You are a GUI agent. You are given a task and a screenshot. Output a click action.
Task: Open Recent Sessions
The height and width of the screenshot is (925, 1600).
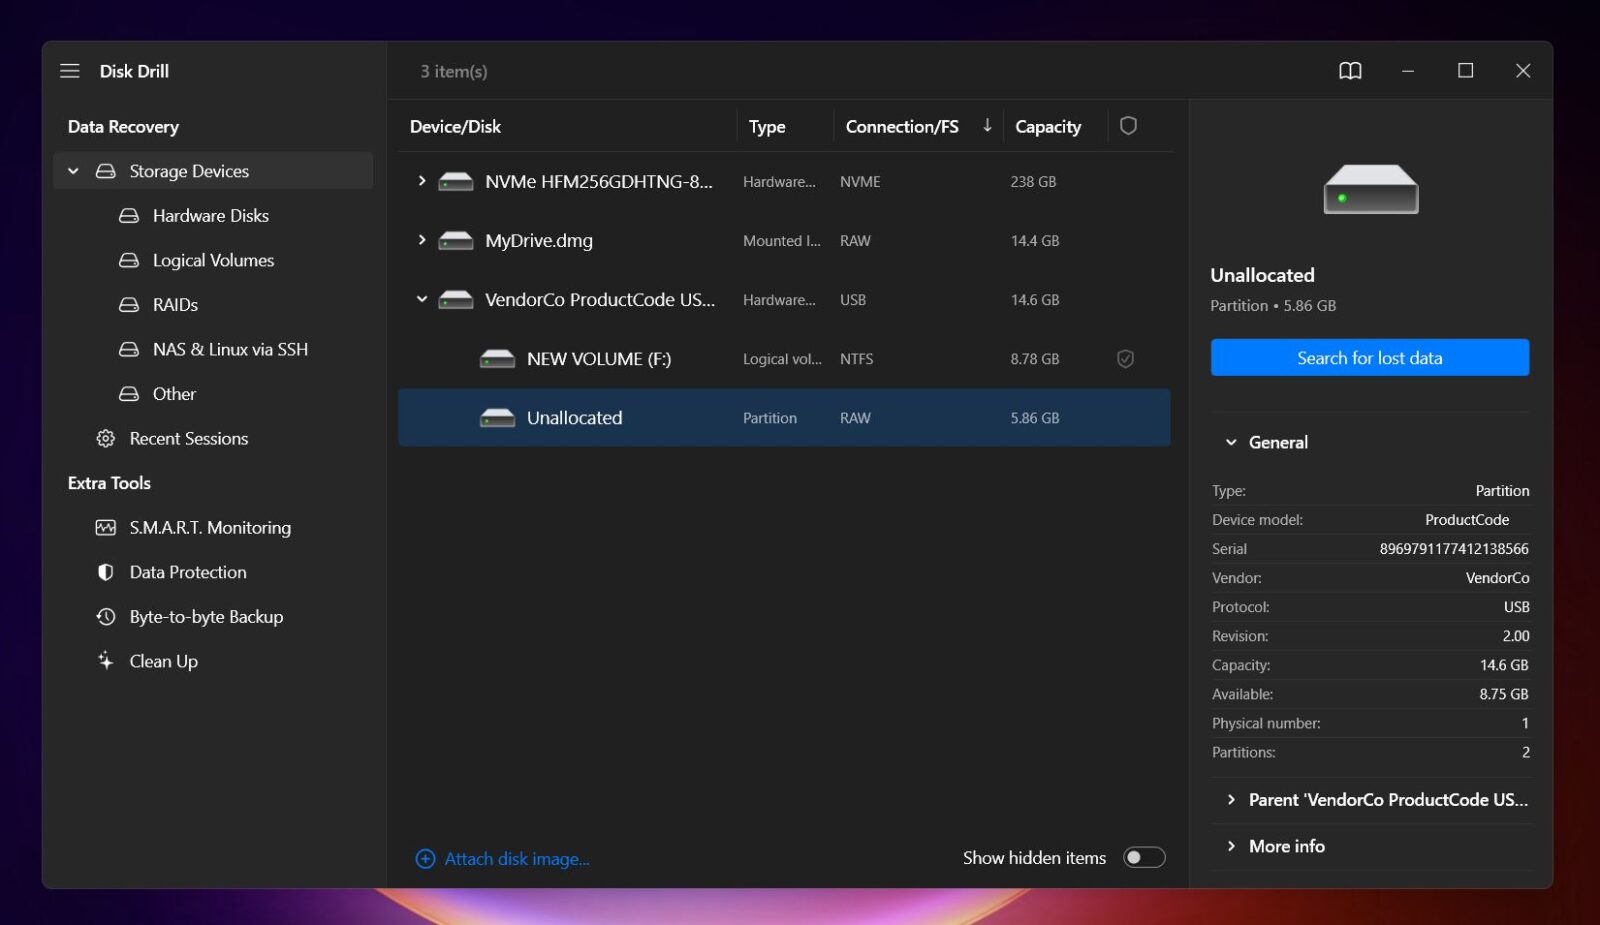189,438
